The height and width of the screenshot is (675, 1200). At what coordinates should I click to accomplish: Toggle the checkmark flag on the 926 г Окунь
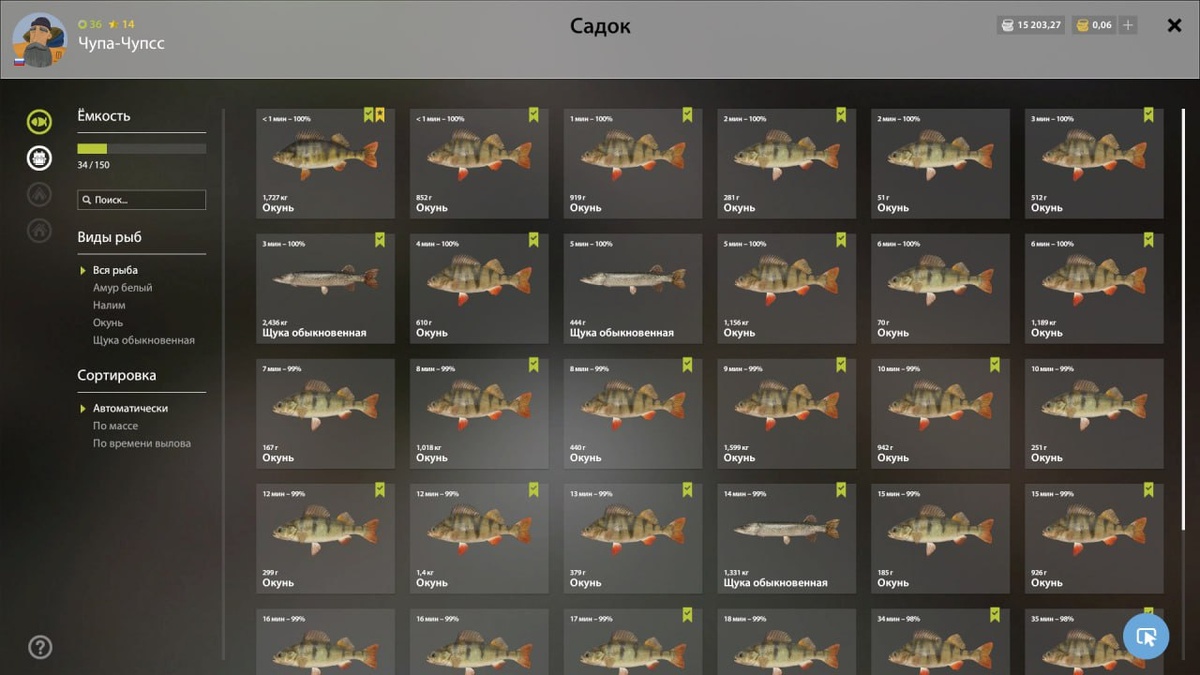point(1149,490)
